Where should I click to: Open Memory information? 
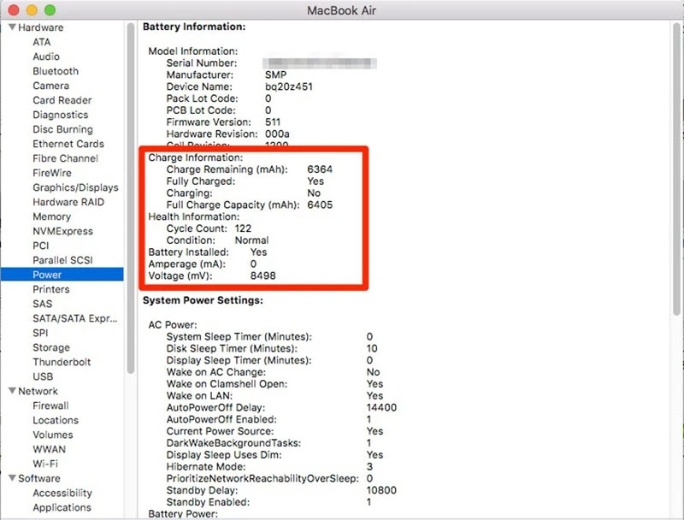(51, 216)
